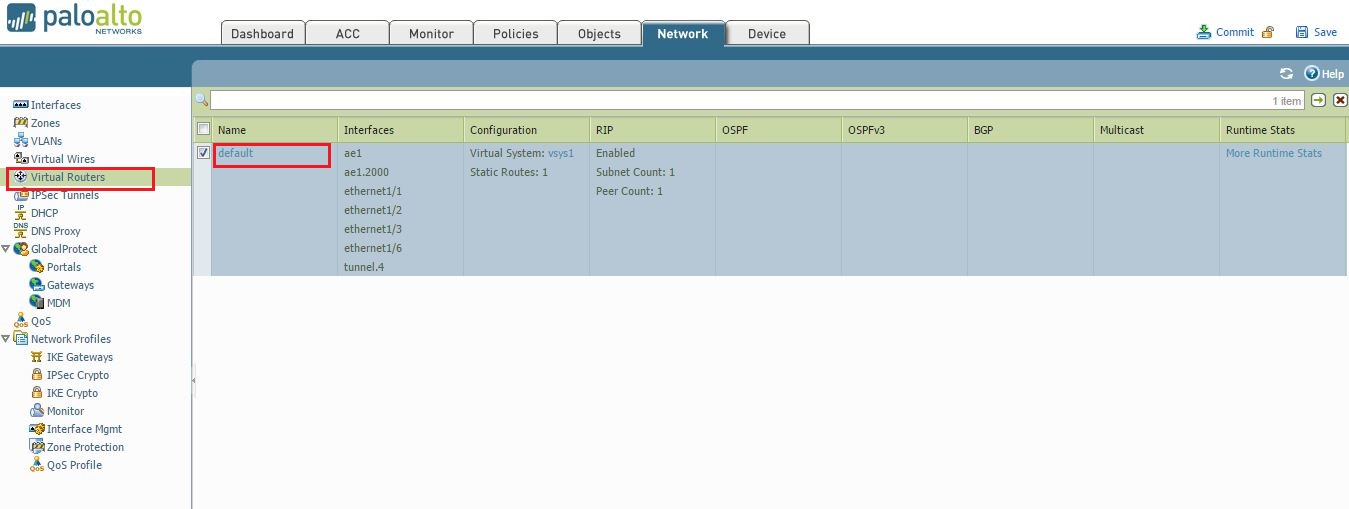
Task: Click the IPSec Crypto lock icon
Action: [x=37, y=375]
